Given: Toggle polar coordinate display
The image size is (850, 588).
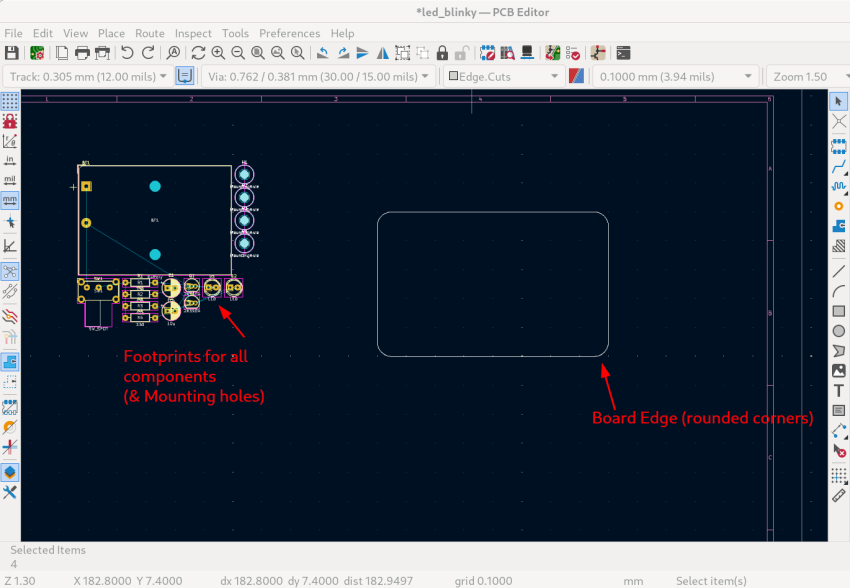Looking at the screenshot, I should 10,144.
